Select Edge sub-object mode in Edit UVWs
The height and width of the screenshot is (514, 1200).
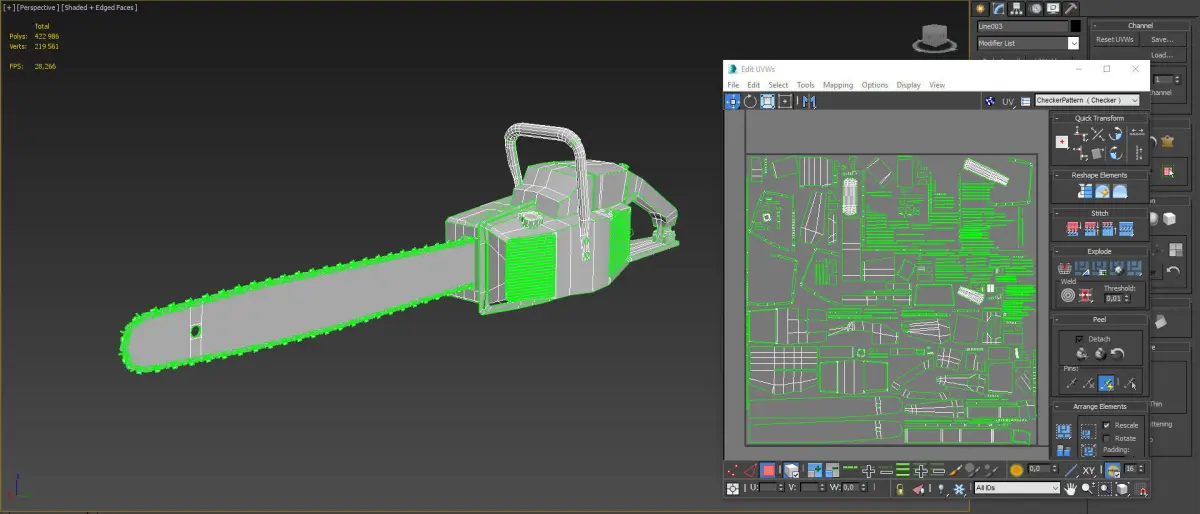pyautogui.click(x=750, y=470)
